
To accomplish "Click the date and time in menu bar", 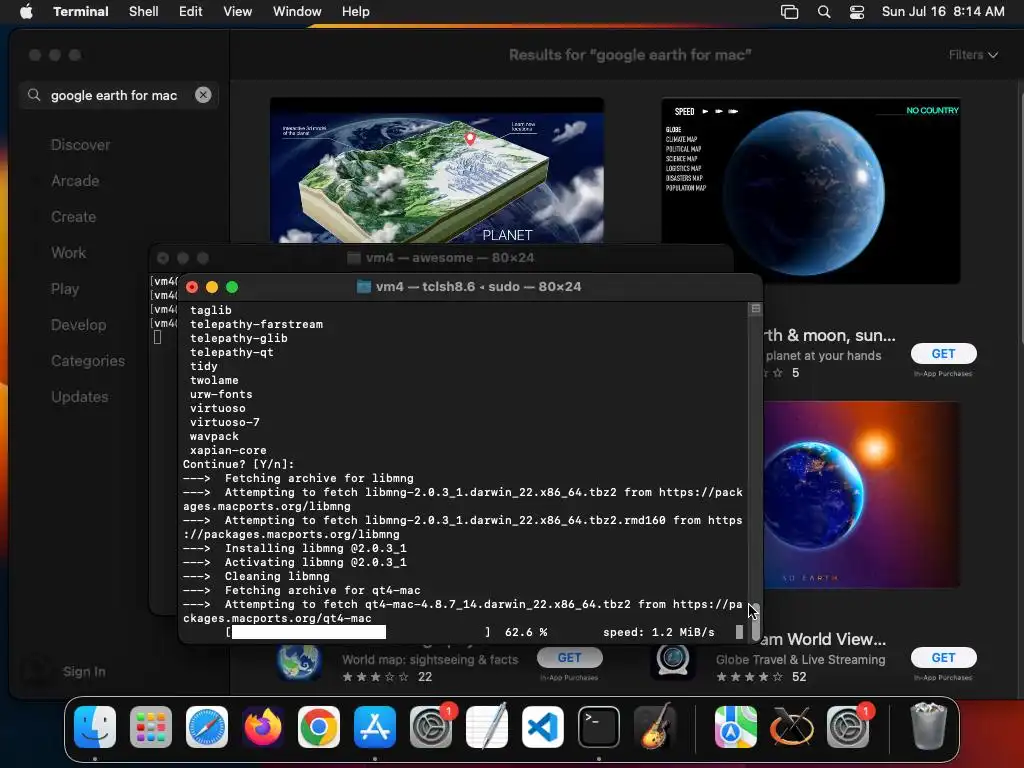I will (943, 12).
